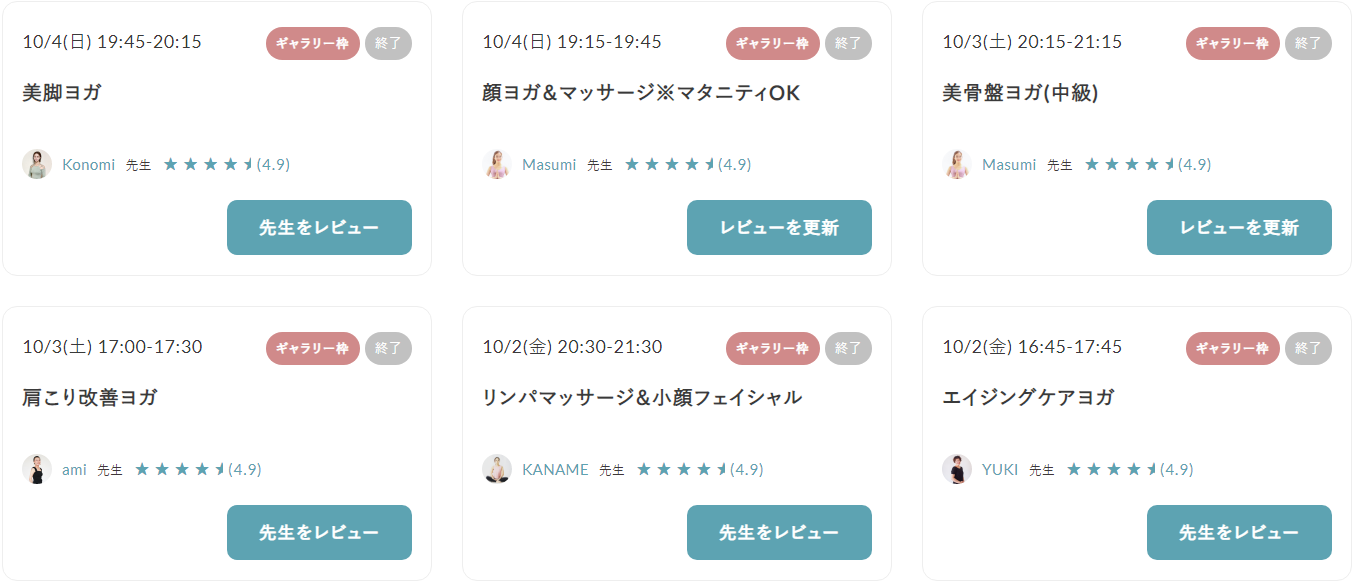Click ami's instructor avatar photo
Viewport: 1356px width, 584px height.
coord(37,469)
